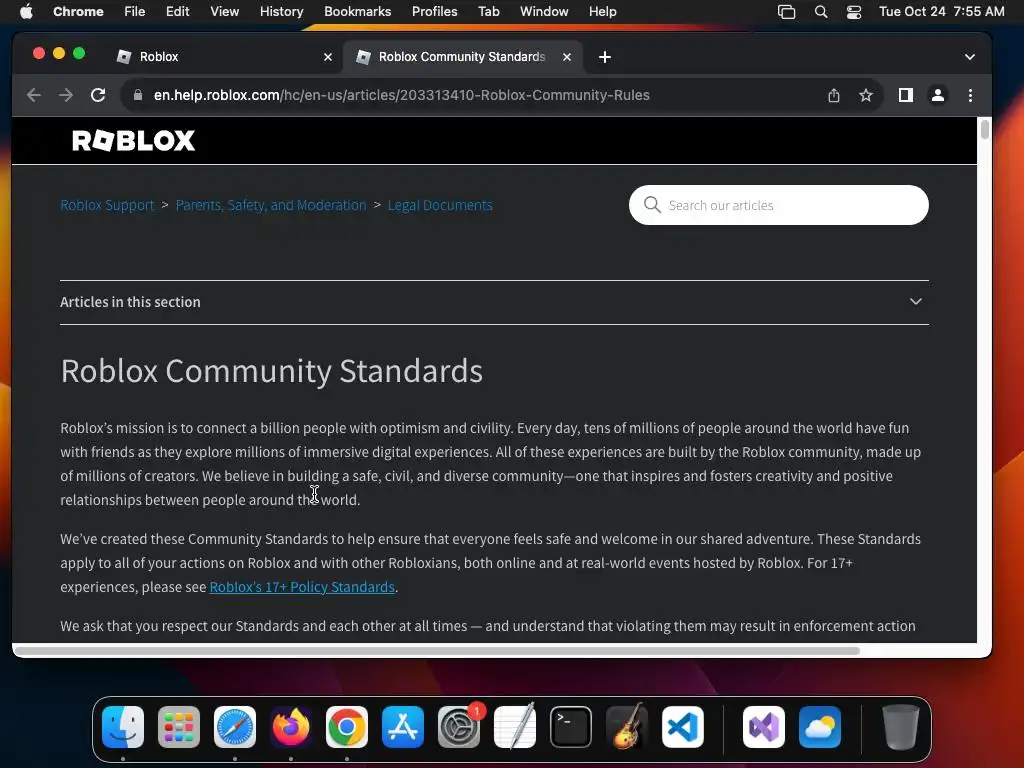Close the Roblox tab
Screen dimensions: 1024x768
[x=328, y=57]
